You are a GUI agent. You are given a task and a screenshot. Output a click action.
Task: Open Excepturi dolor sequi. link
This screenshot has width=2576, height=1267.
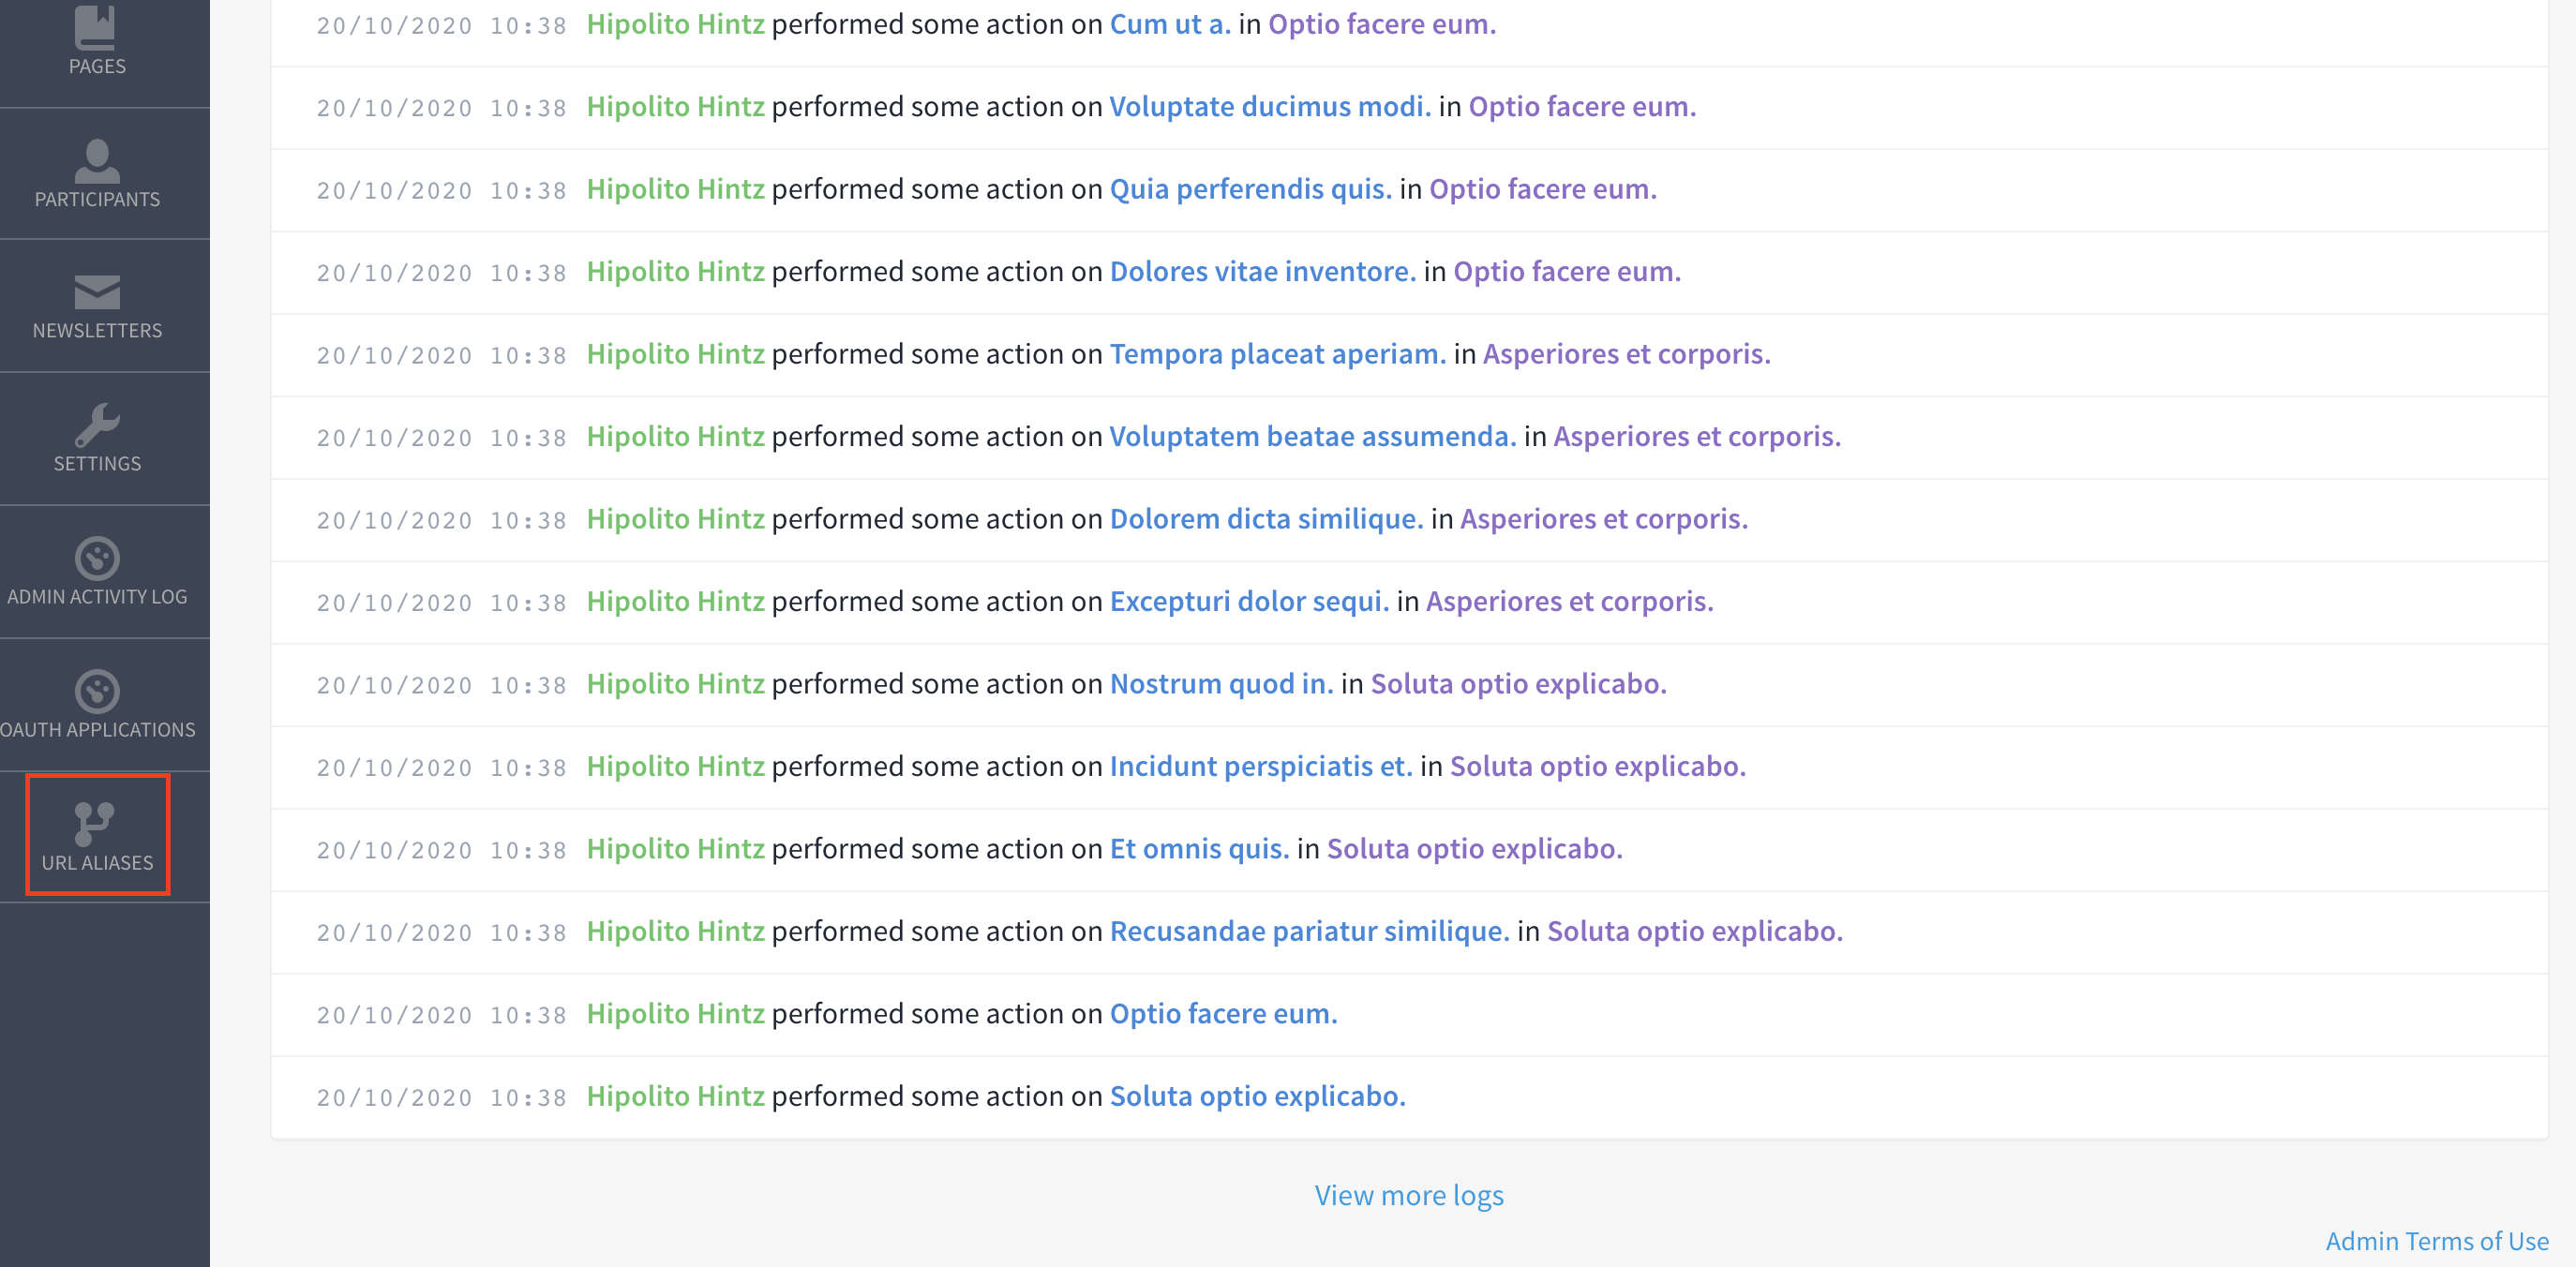click(x=1249, y=601)
